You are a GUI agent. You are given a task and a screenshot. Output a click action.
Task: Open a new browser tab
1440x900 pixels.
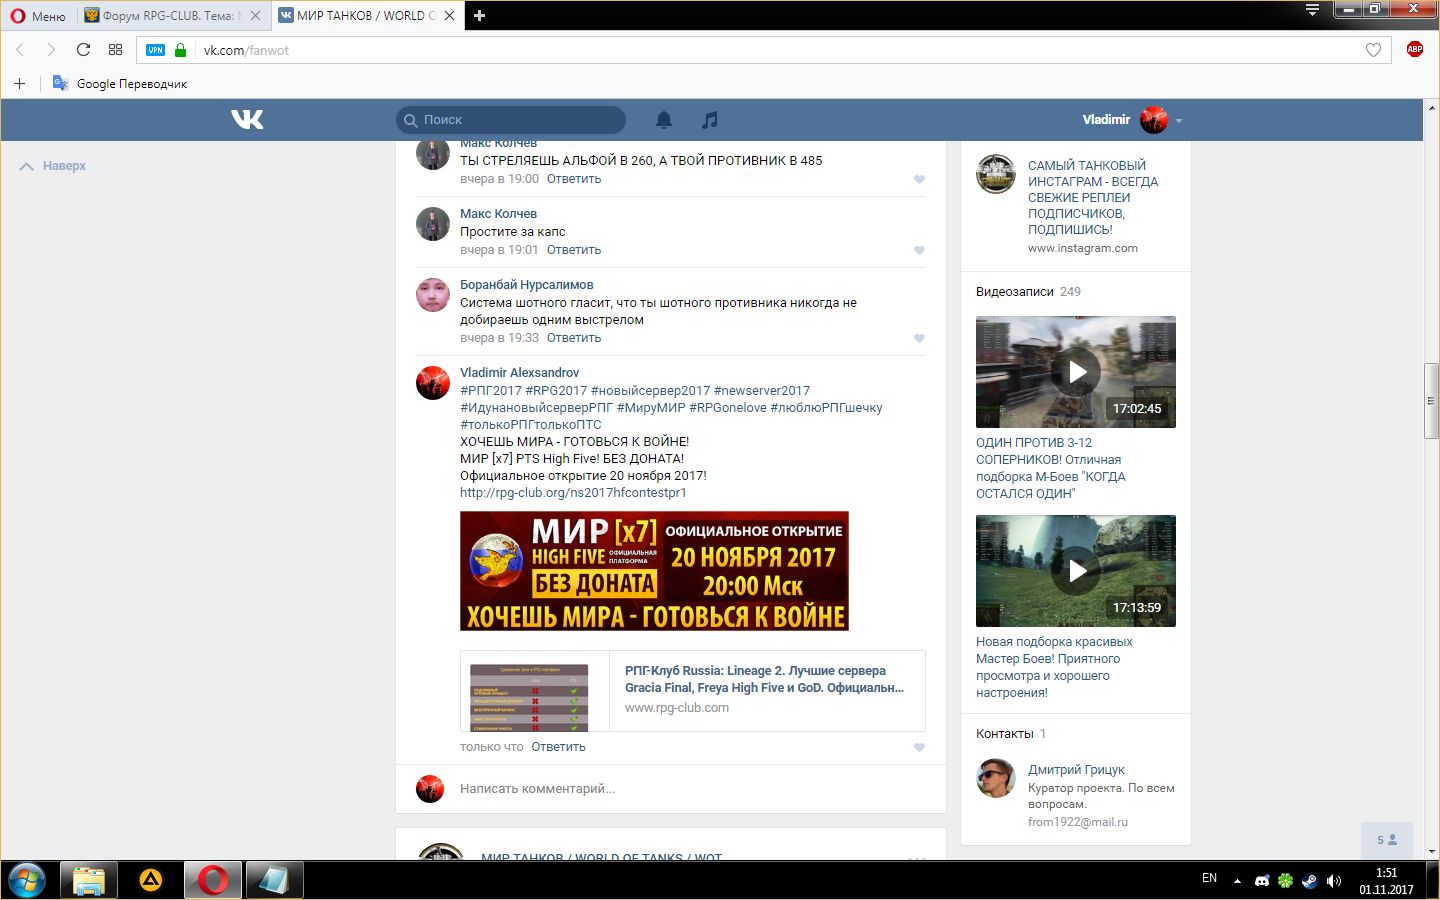(x=479, y=16)
